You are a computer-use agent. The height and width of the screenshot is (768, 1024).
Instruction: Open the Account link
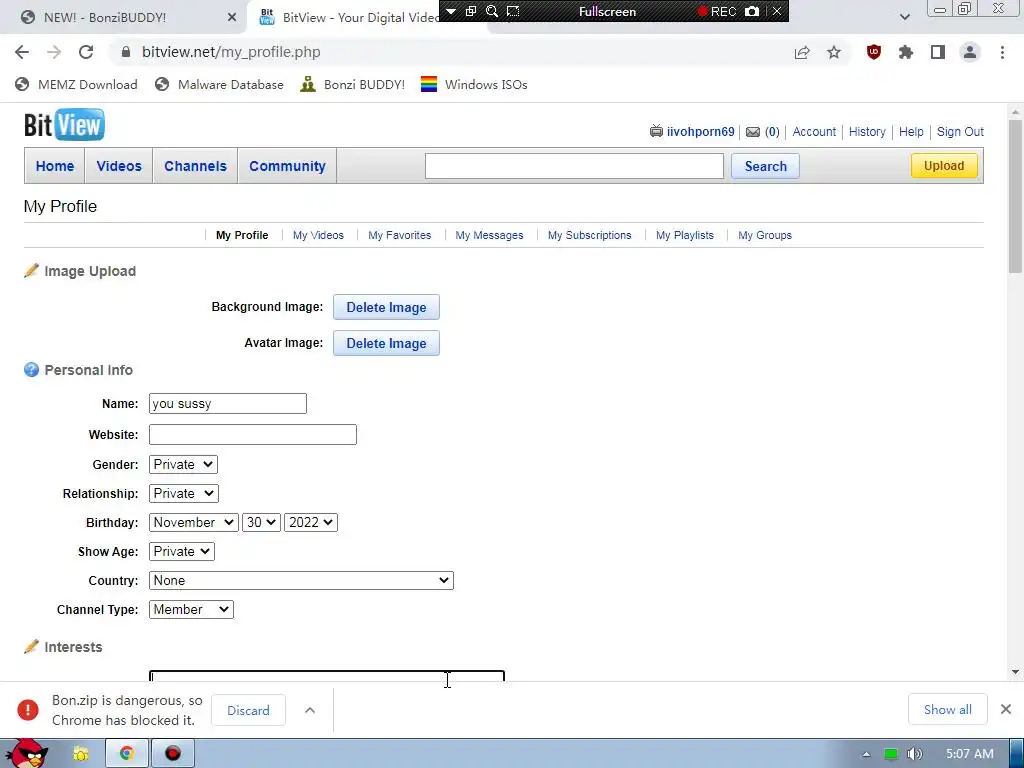click(814, 131)
